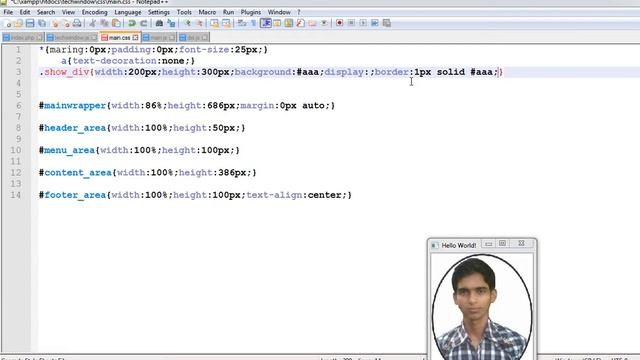Click the Cut scissors icon
Screen dimensions: 640x360
(x=93, y=23)
